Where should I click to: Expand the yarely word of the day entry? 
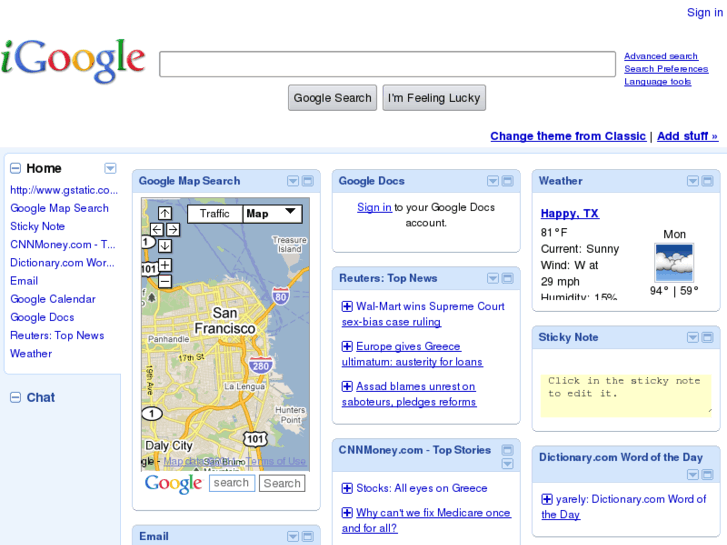[547, 499]
